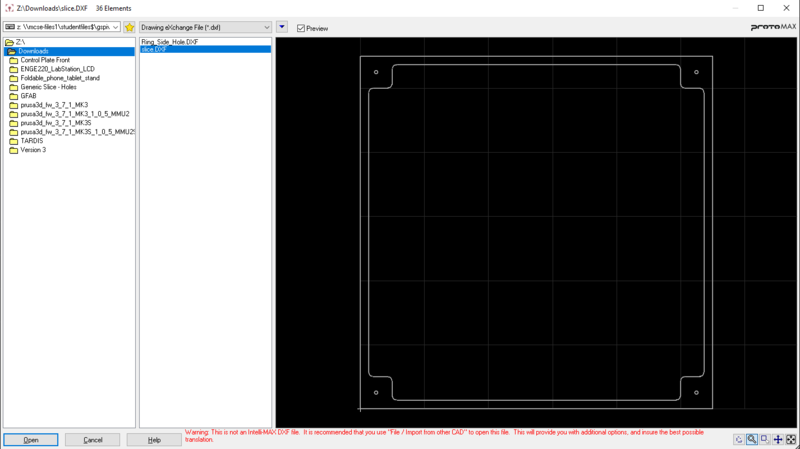Viewport: 800px width, 449px height.
Task: Click the application icon in title bar
Action: [x=9, y=8]
